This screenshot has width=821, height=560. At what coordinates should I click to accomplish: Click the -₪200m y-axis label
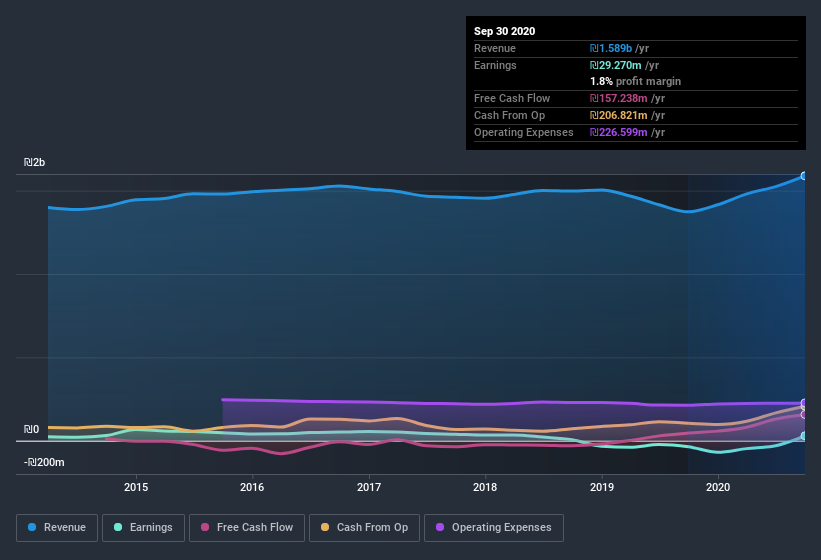(44, 462)
